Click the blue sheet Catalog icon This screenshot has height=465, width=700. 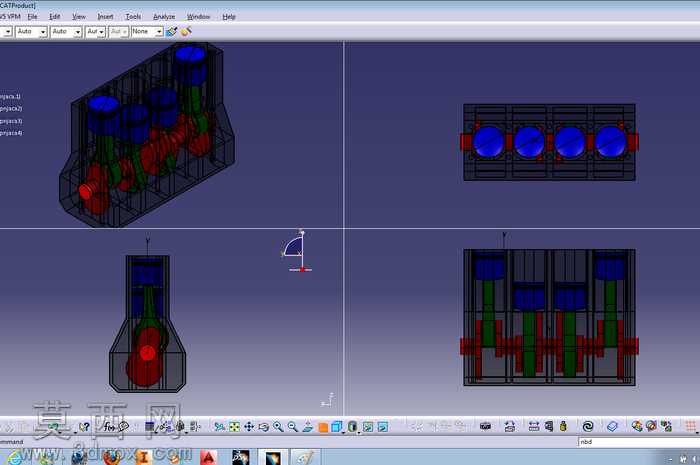(x=612, y=427)
